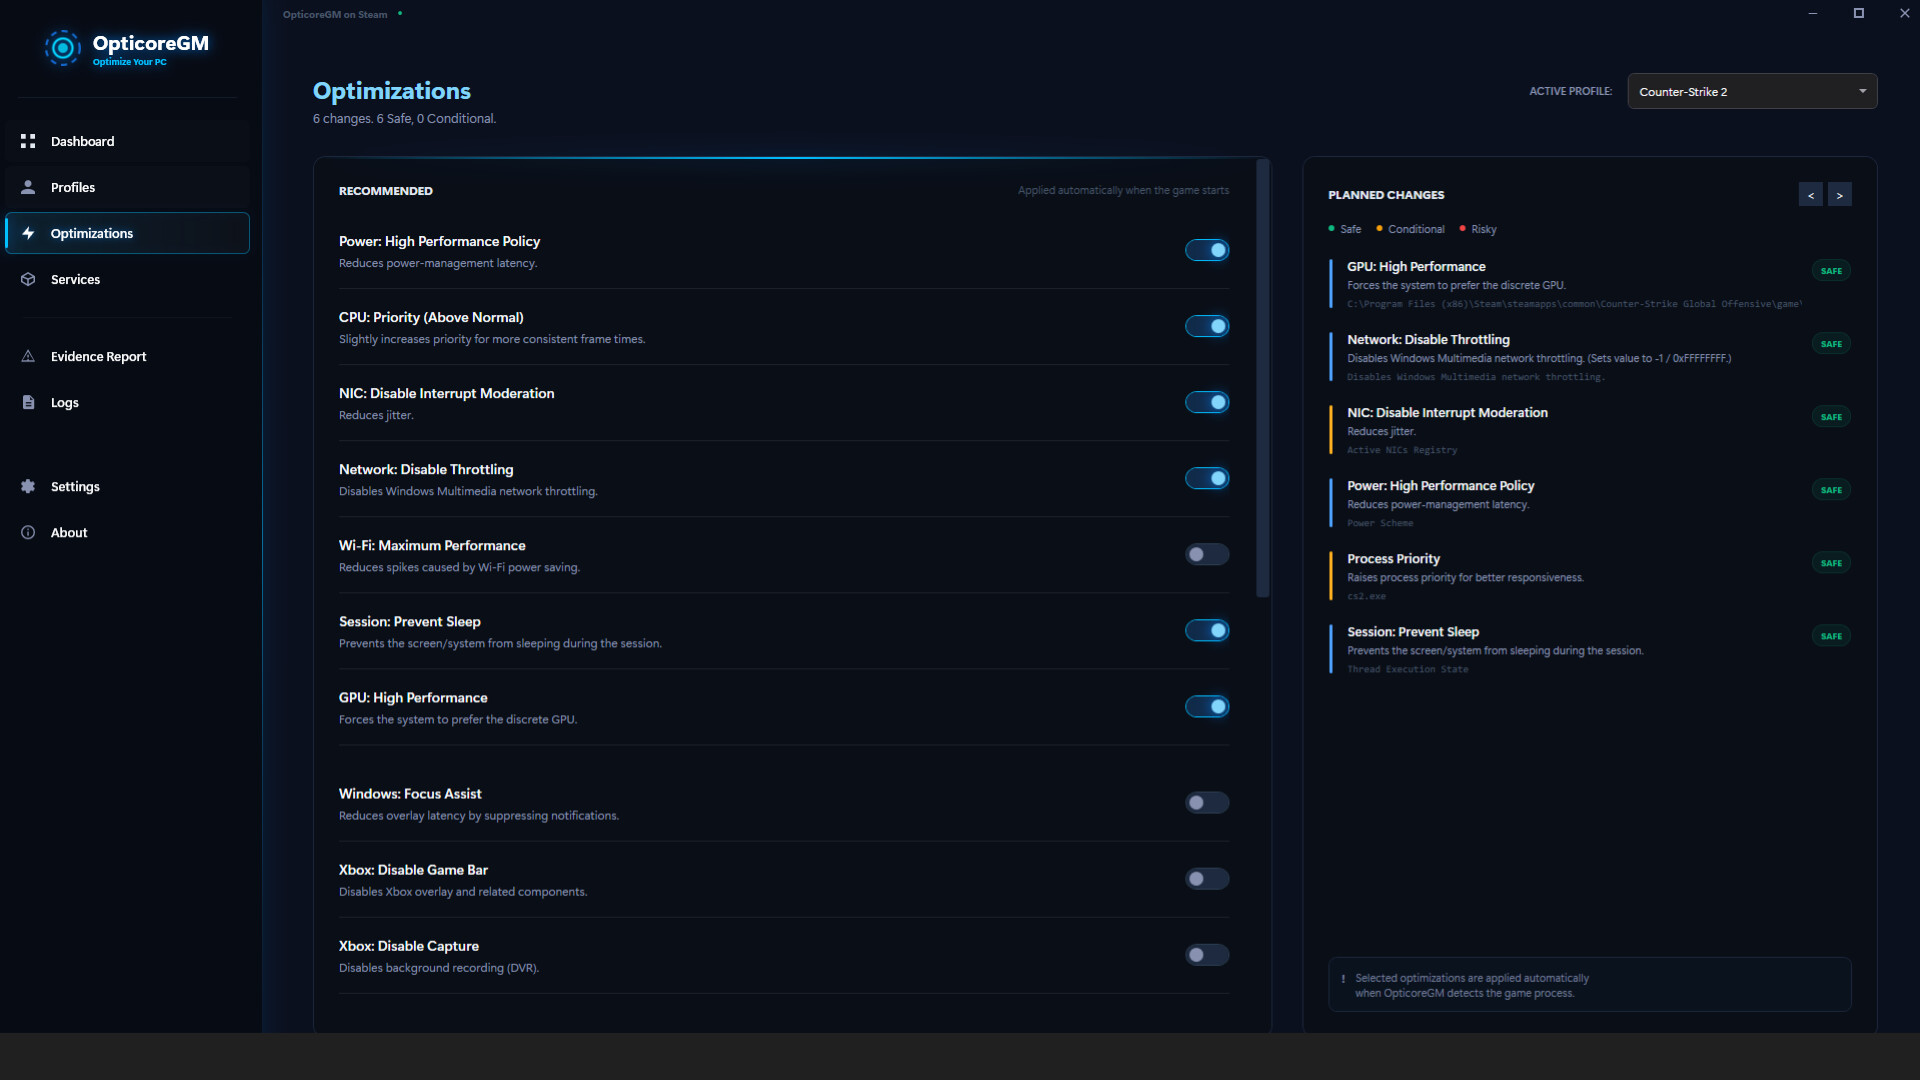Screen dimensions: 1920x1080
Task: Open the Active Profile Counter-Strike 2 dropdown
Action: pos(1751,91)
